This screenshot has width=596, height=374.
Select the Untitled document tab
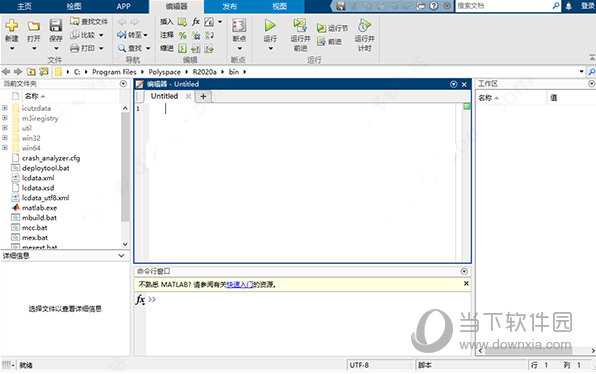[165, 96]
